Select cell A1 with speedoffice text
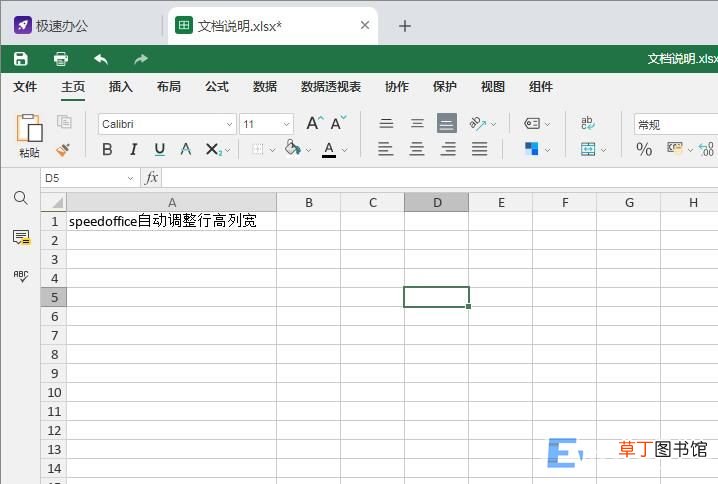Screen dimensions: 718x484 coord(172,221)
